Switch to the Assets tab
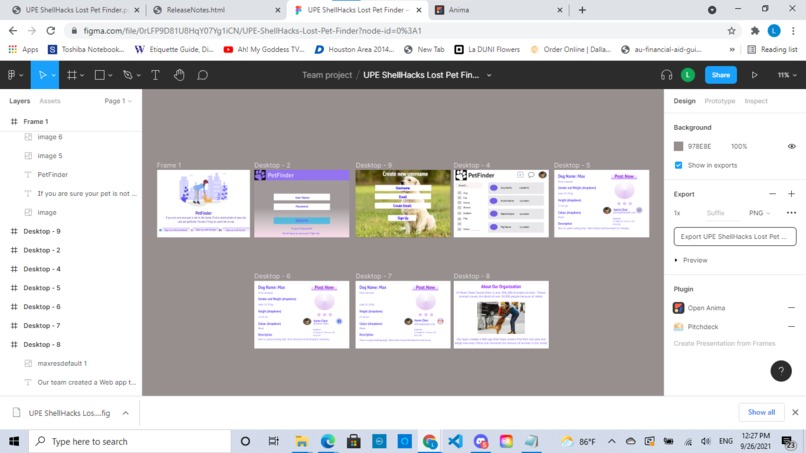The width and height of the screenshot is (806, 453). (50, 101)
